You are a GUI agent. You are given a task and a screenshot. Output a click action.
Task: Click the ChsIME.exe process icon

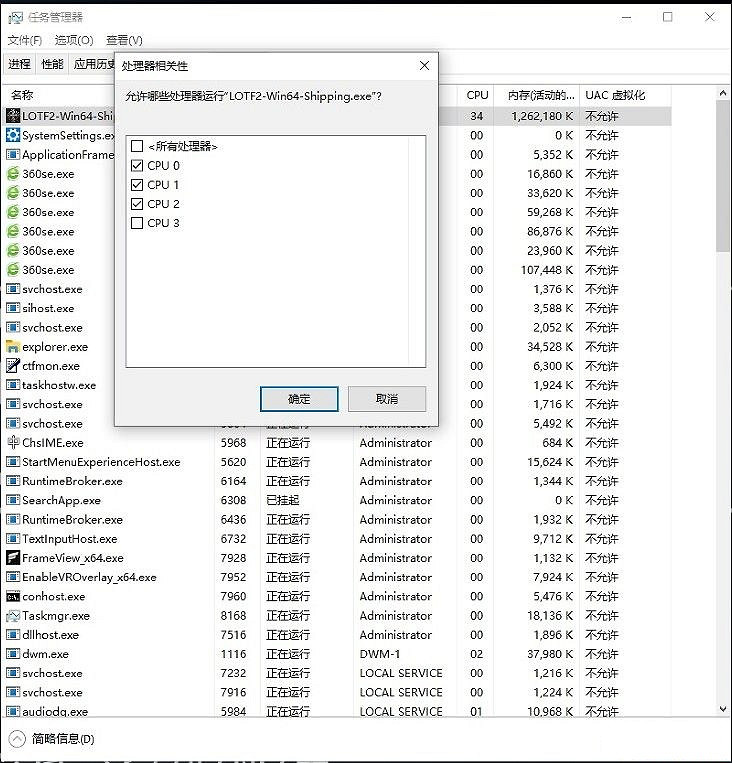click(13, 443)
